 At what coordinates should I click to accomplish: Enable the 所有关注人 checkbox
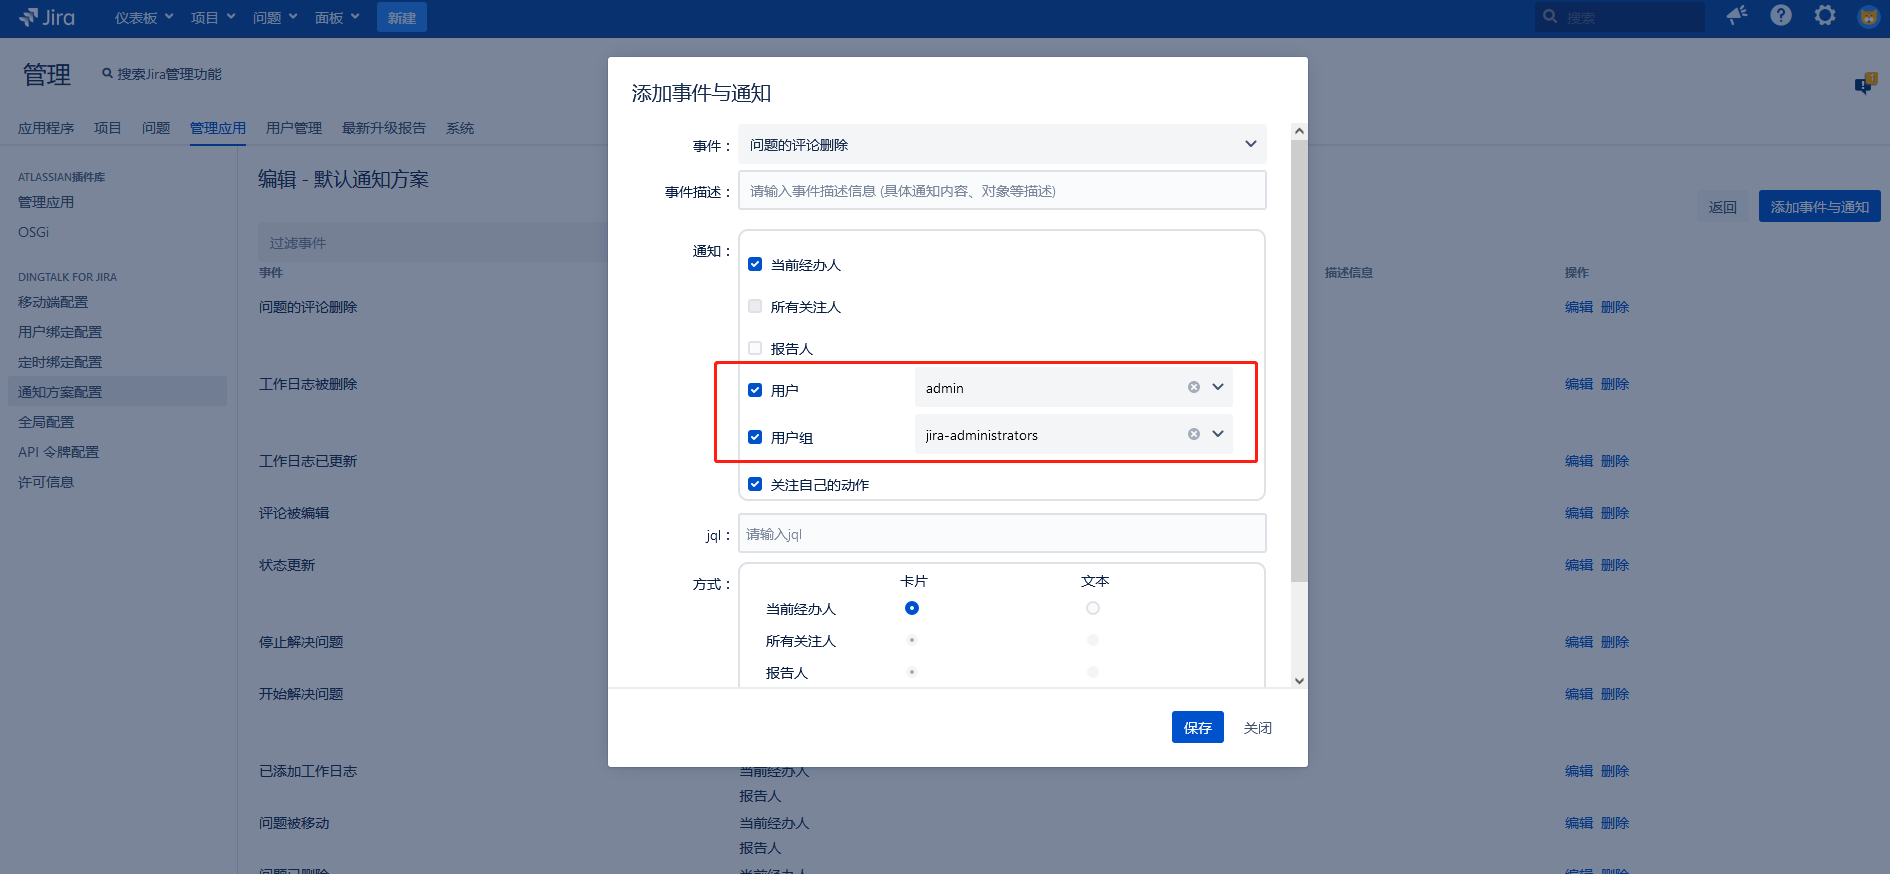click(x=755, y=306)
